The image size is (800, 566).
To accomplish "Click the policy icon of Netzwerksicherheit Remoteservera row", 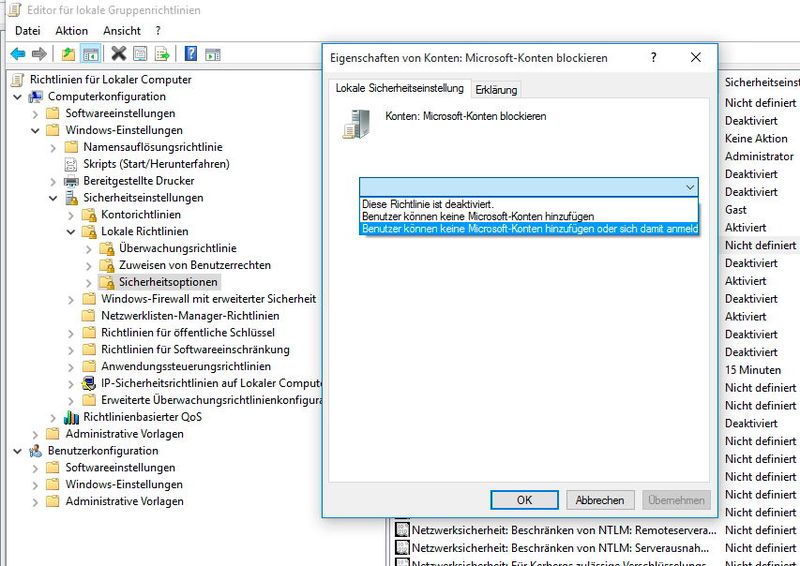I will [403, 530].
